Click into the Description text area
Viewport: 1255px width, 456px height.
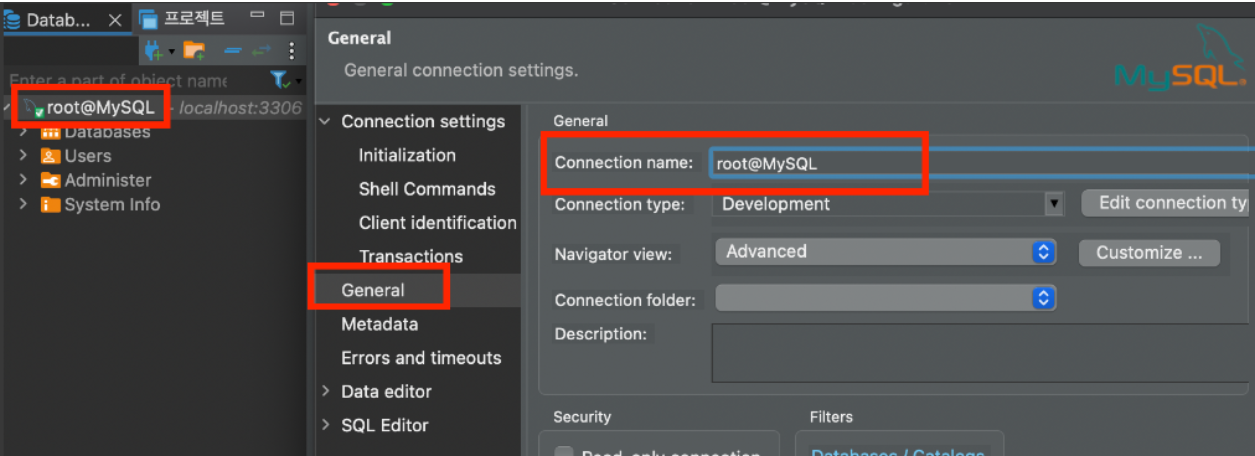tap(982, 352)
